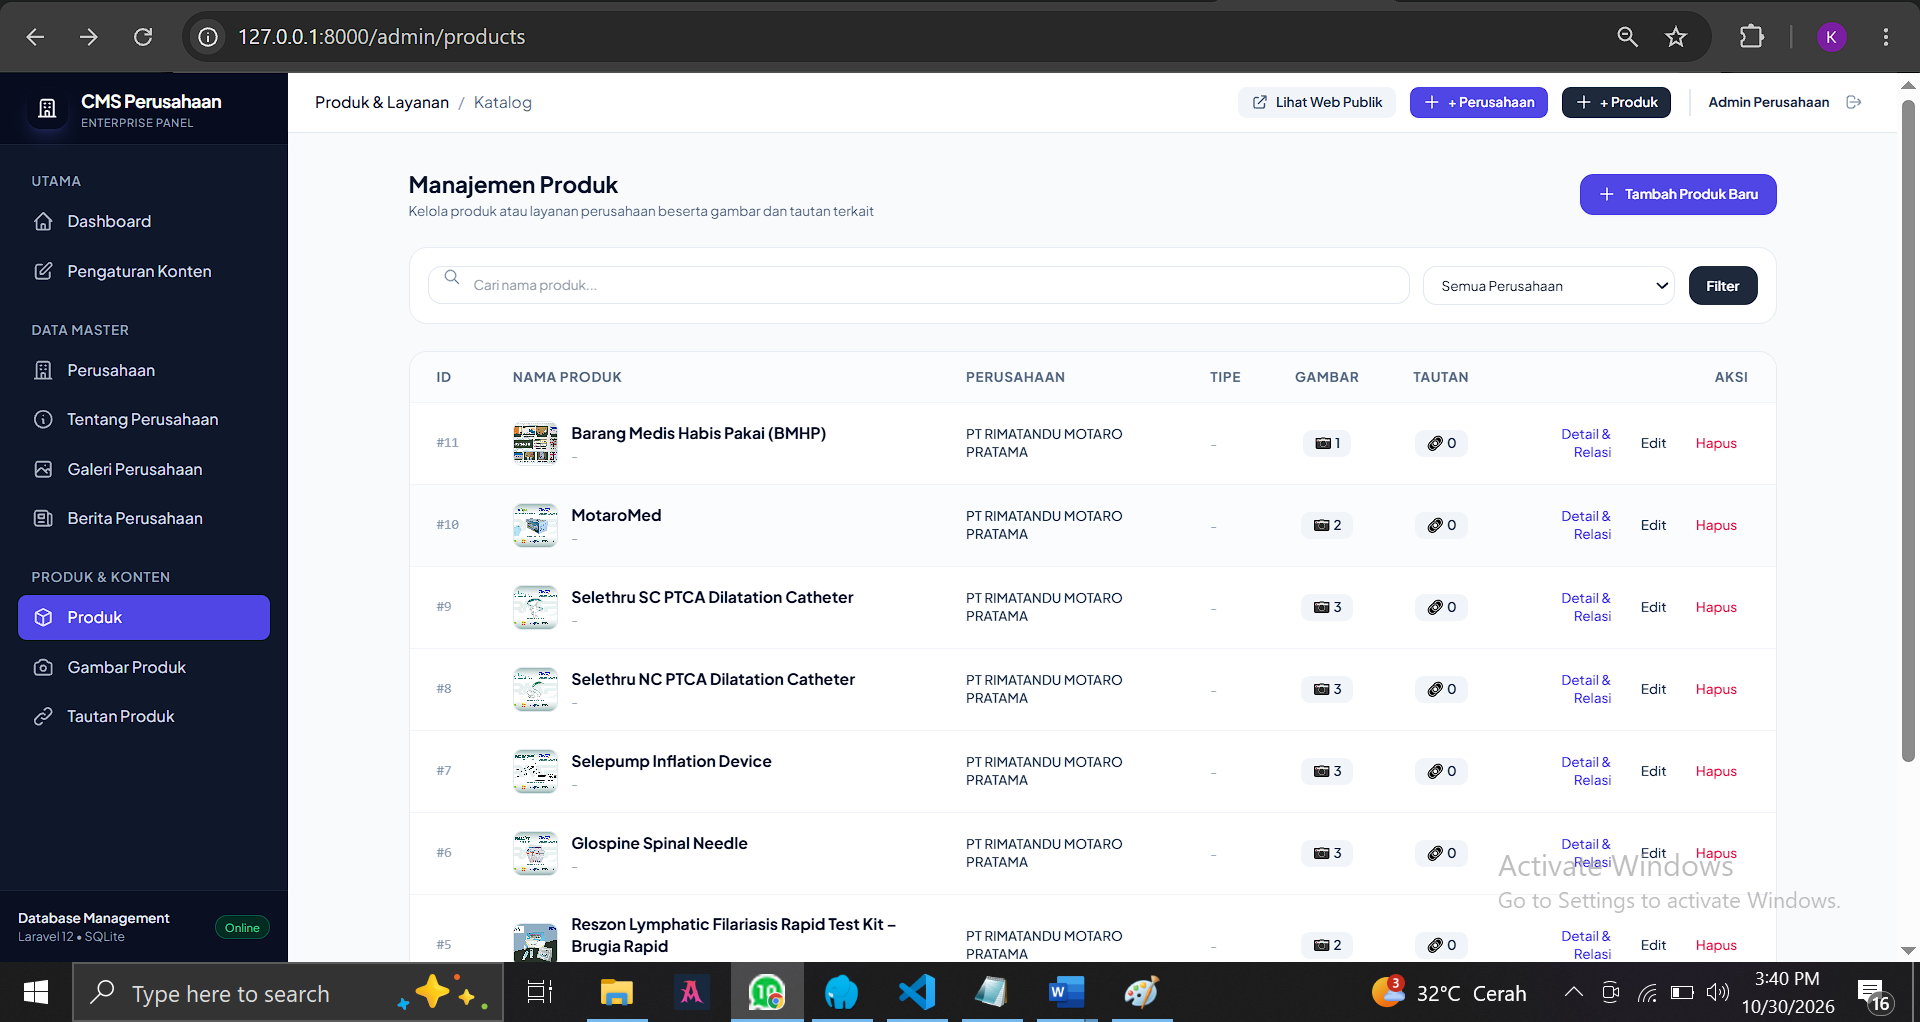
Task: Select the Galeri Perusahaan image icon
Action: coord(43,469)
